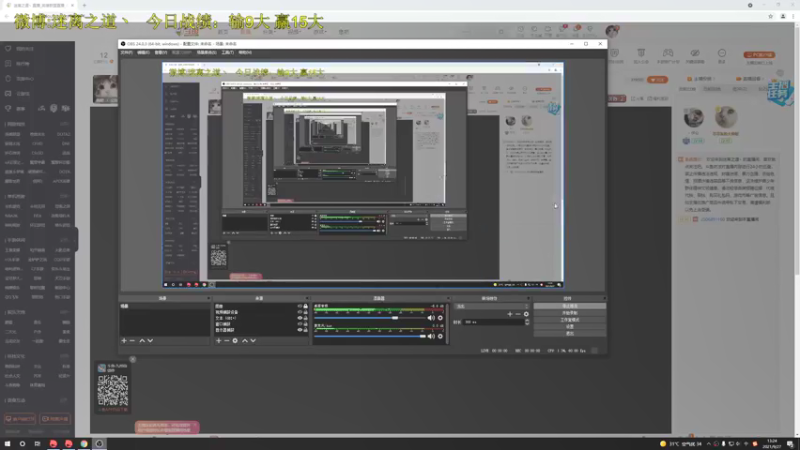Image resolution: width=800 pixels, height=450 pixels.
Task: Remove the scene transition with the minus icon
Action: pyautogui.click(x=518, y=314)
